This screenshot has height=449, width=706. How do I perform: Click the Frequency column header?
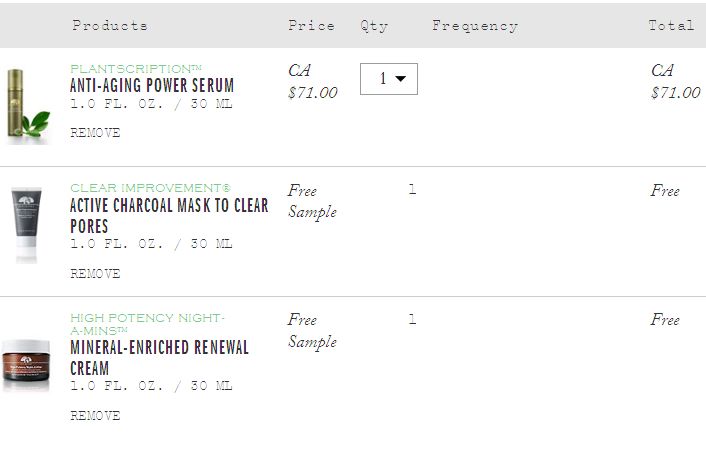pos(475,25)
